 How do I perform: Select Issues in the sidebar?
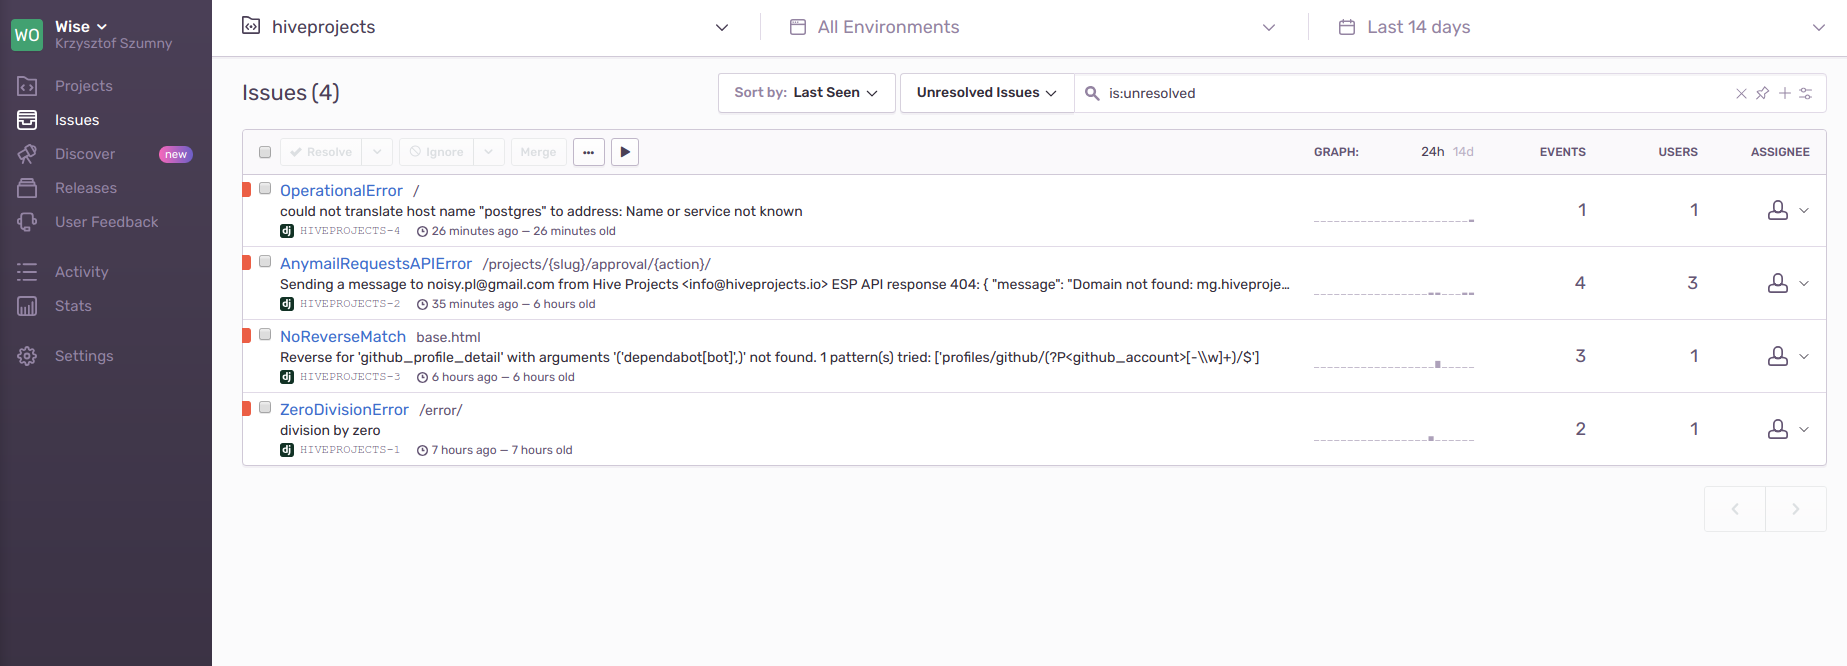pyautogui.click(x=77, y=120)
